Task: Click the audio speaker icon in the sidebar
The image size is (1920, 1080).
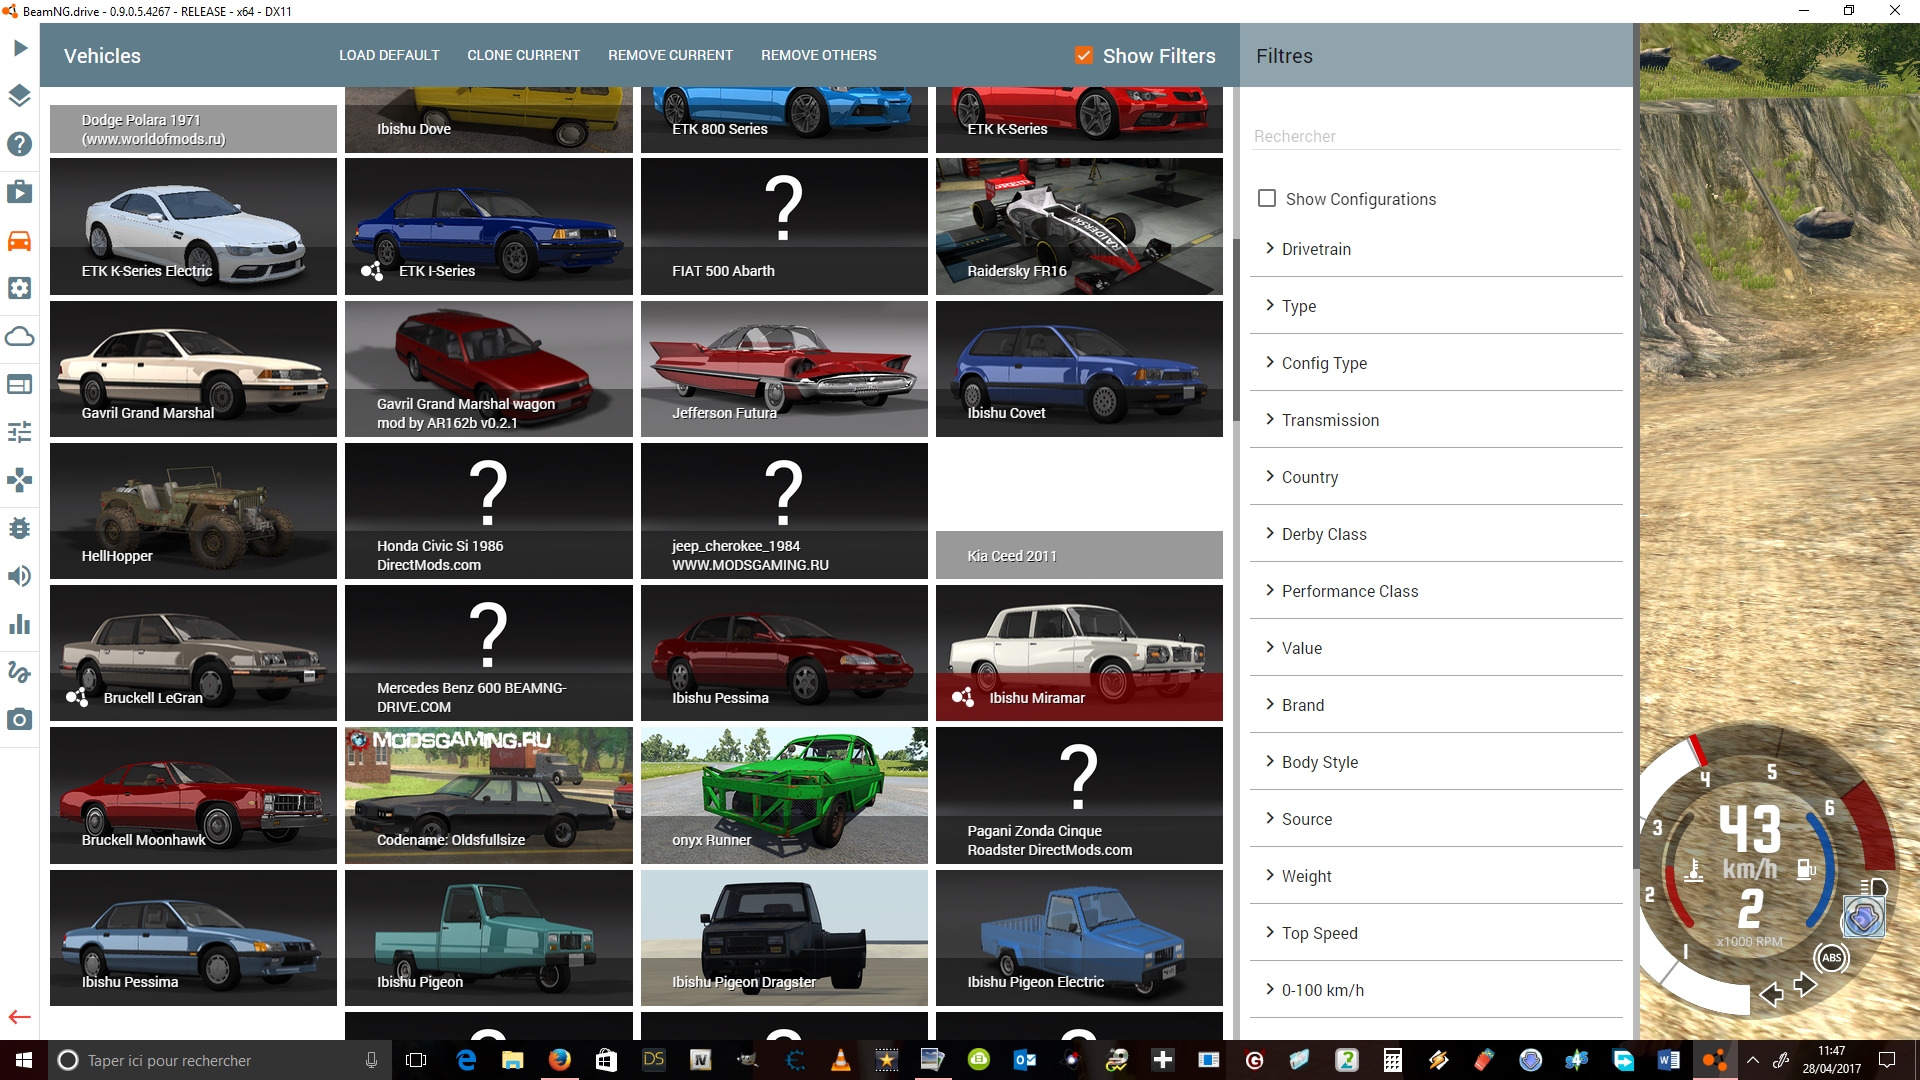Action: (x=20, y=576)
